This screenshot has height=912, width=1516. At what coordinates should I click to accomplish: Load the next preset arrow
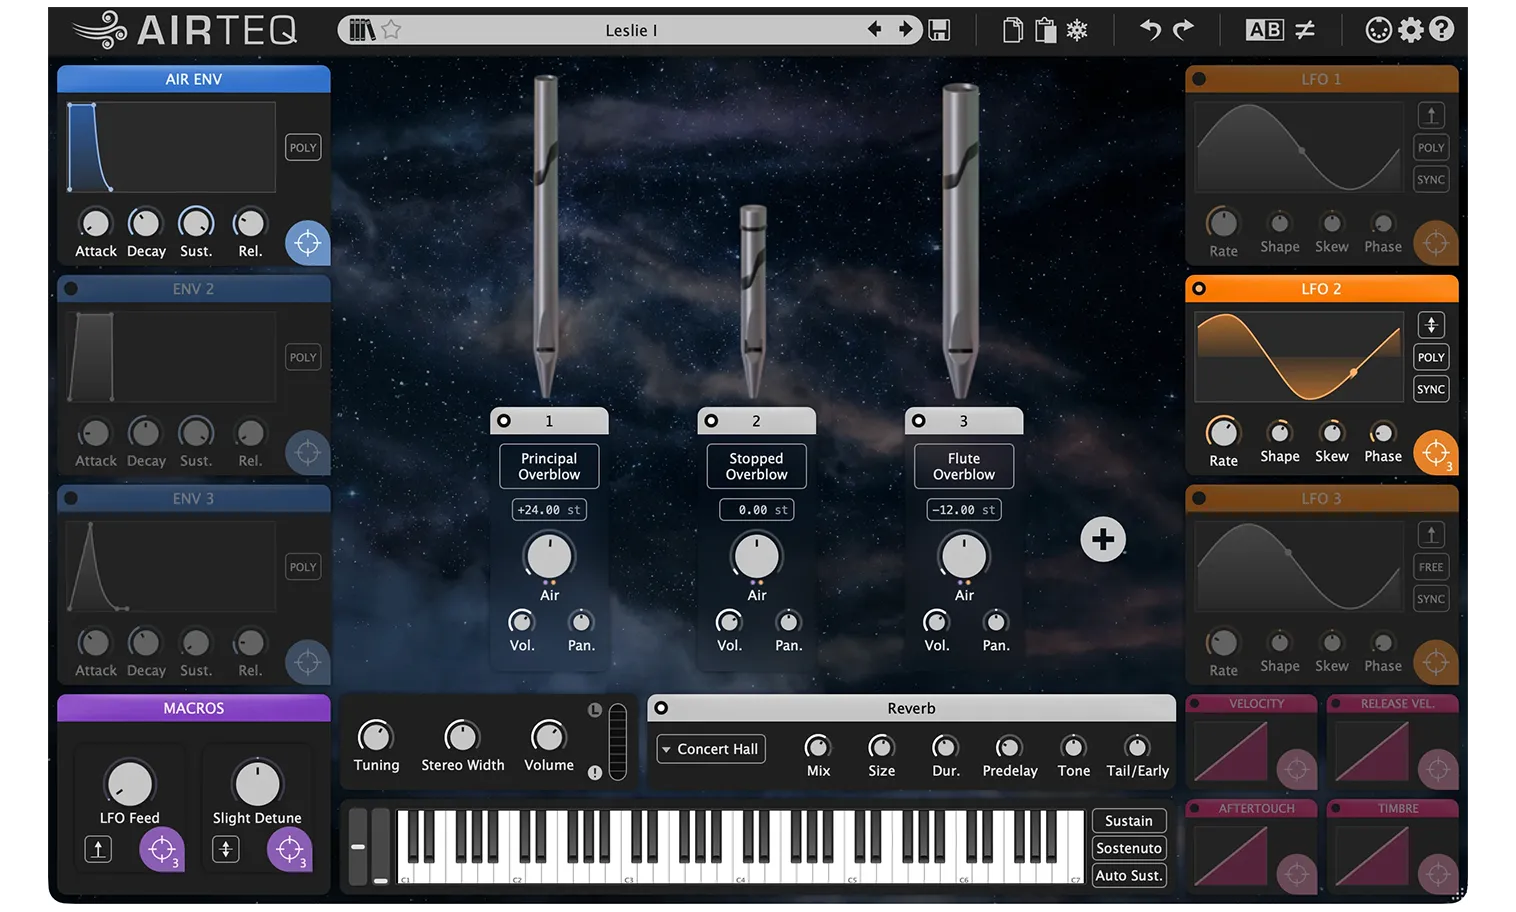point(906,29)
